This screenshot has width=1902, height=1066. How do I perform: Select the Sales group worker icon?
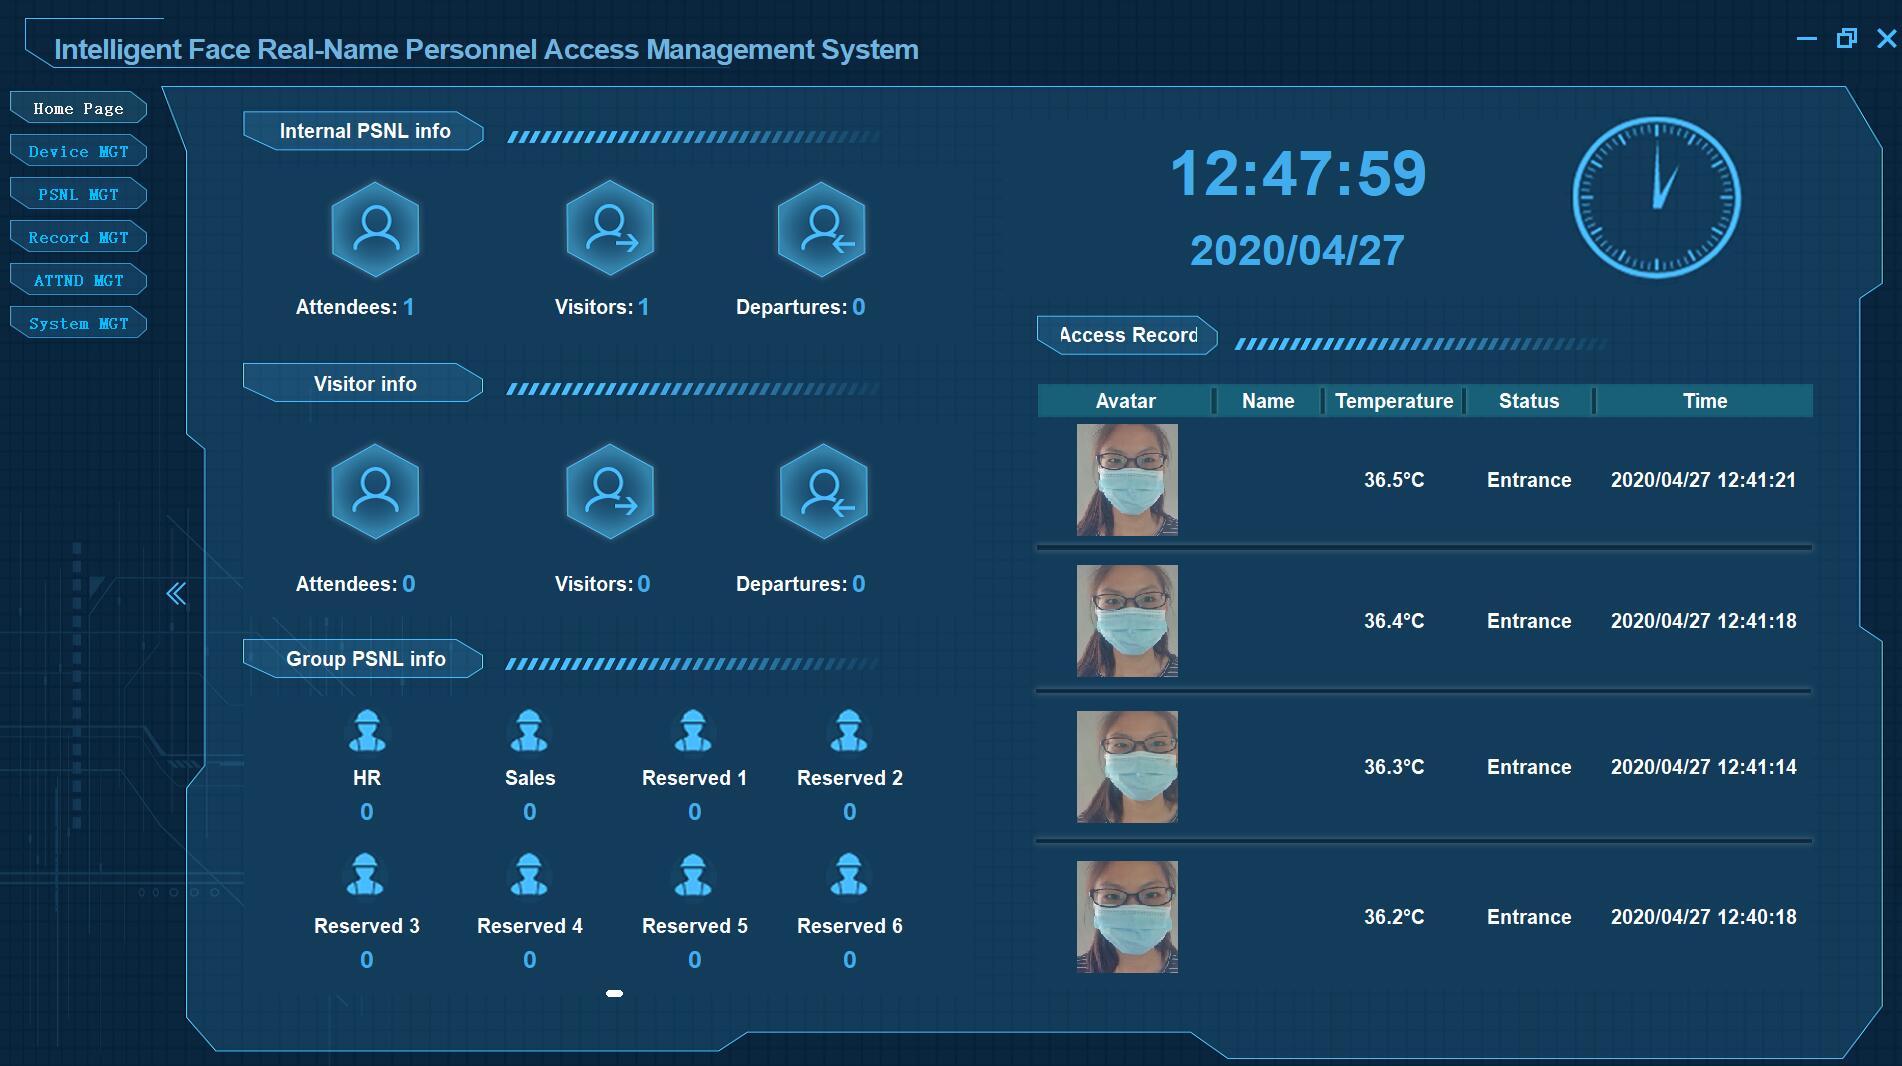529,731
